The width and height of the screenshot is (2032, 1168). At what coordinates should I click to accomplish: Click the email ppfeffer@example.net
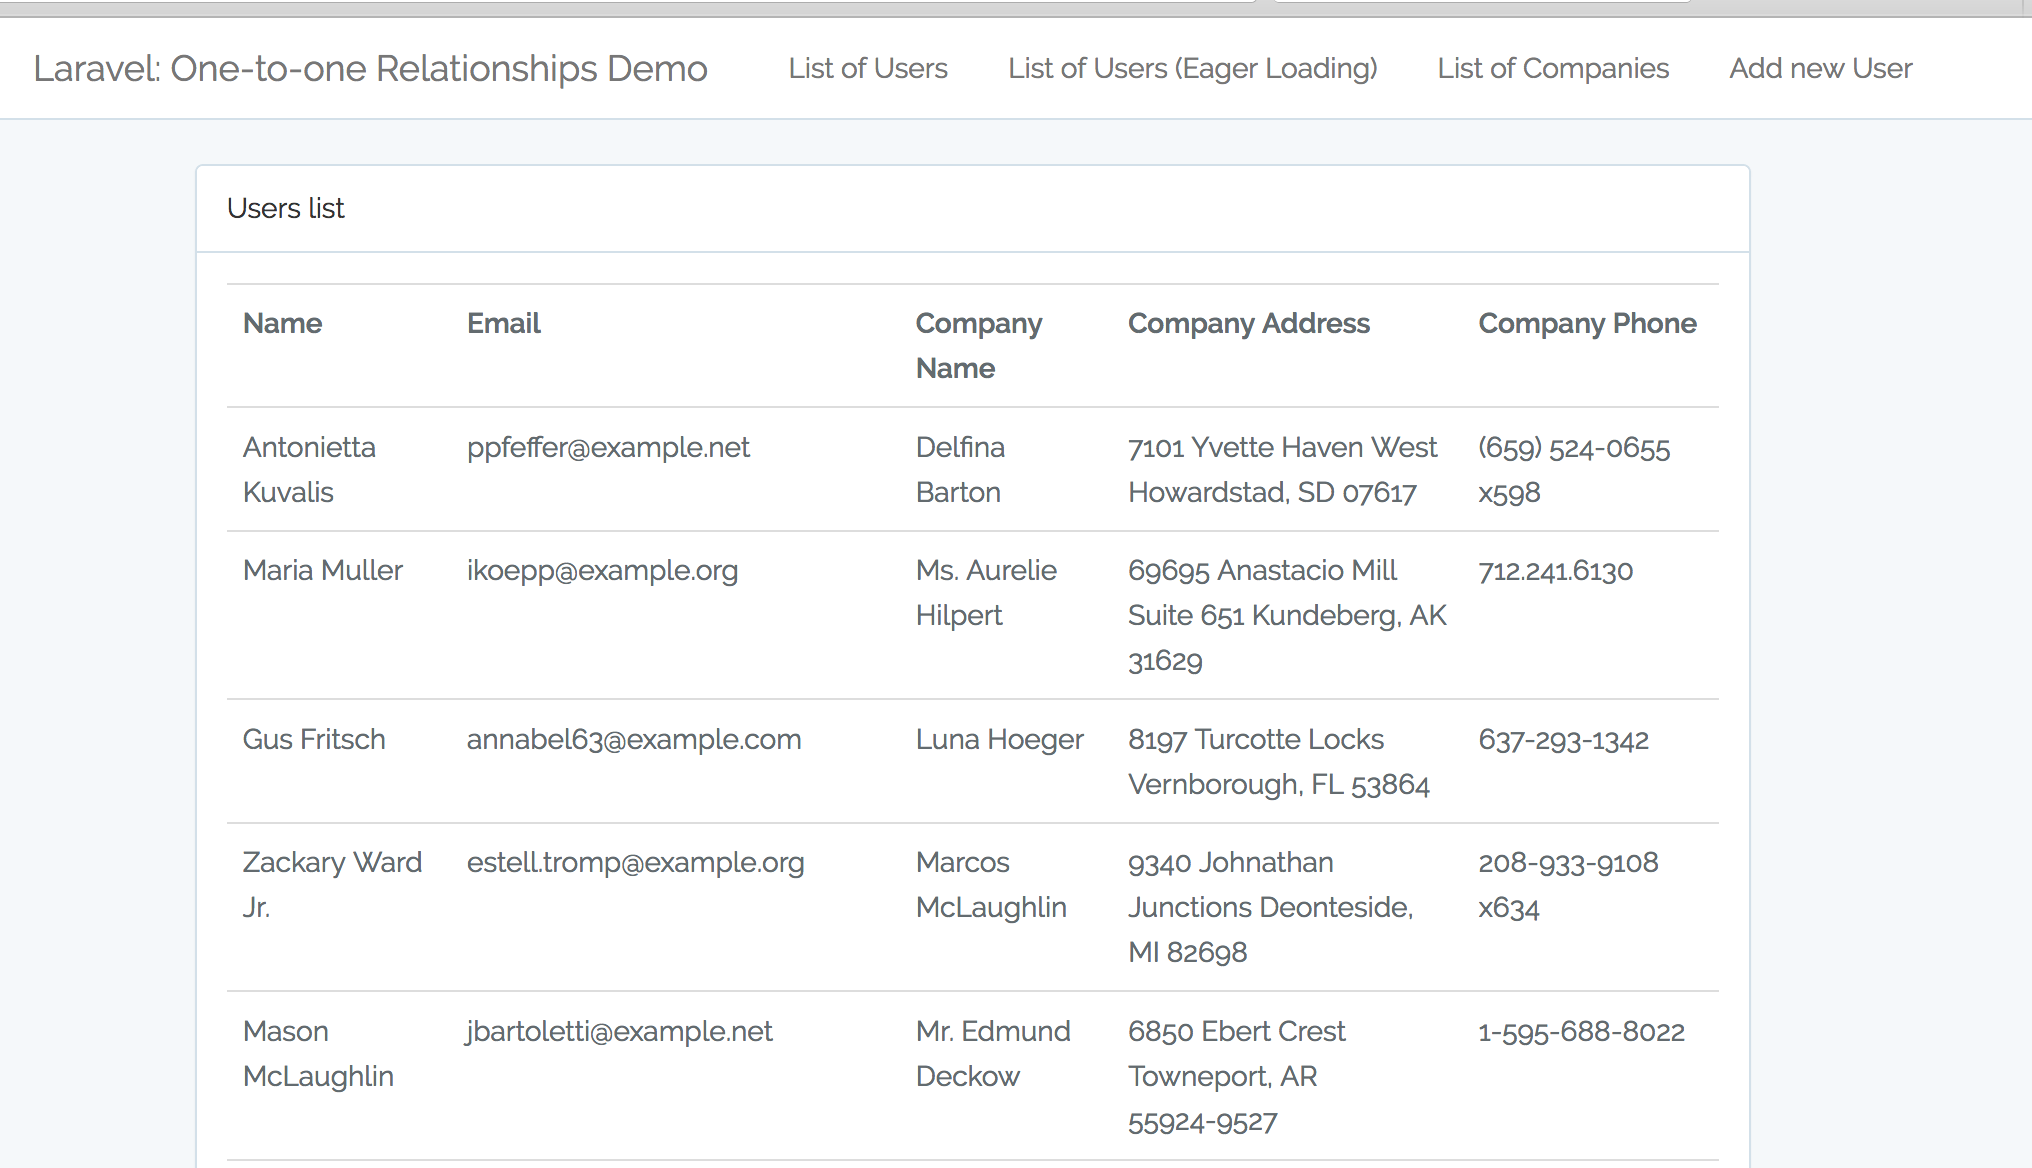[608, 448]
